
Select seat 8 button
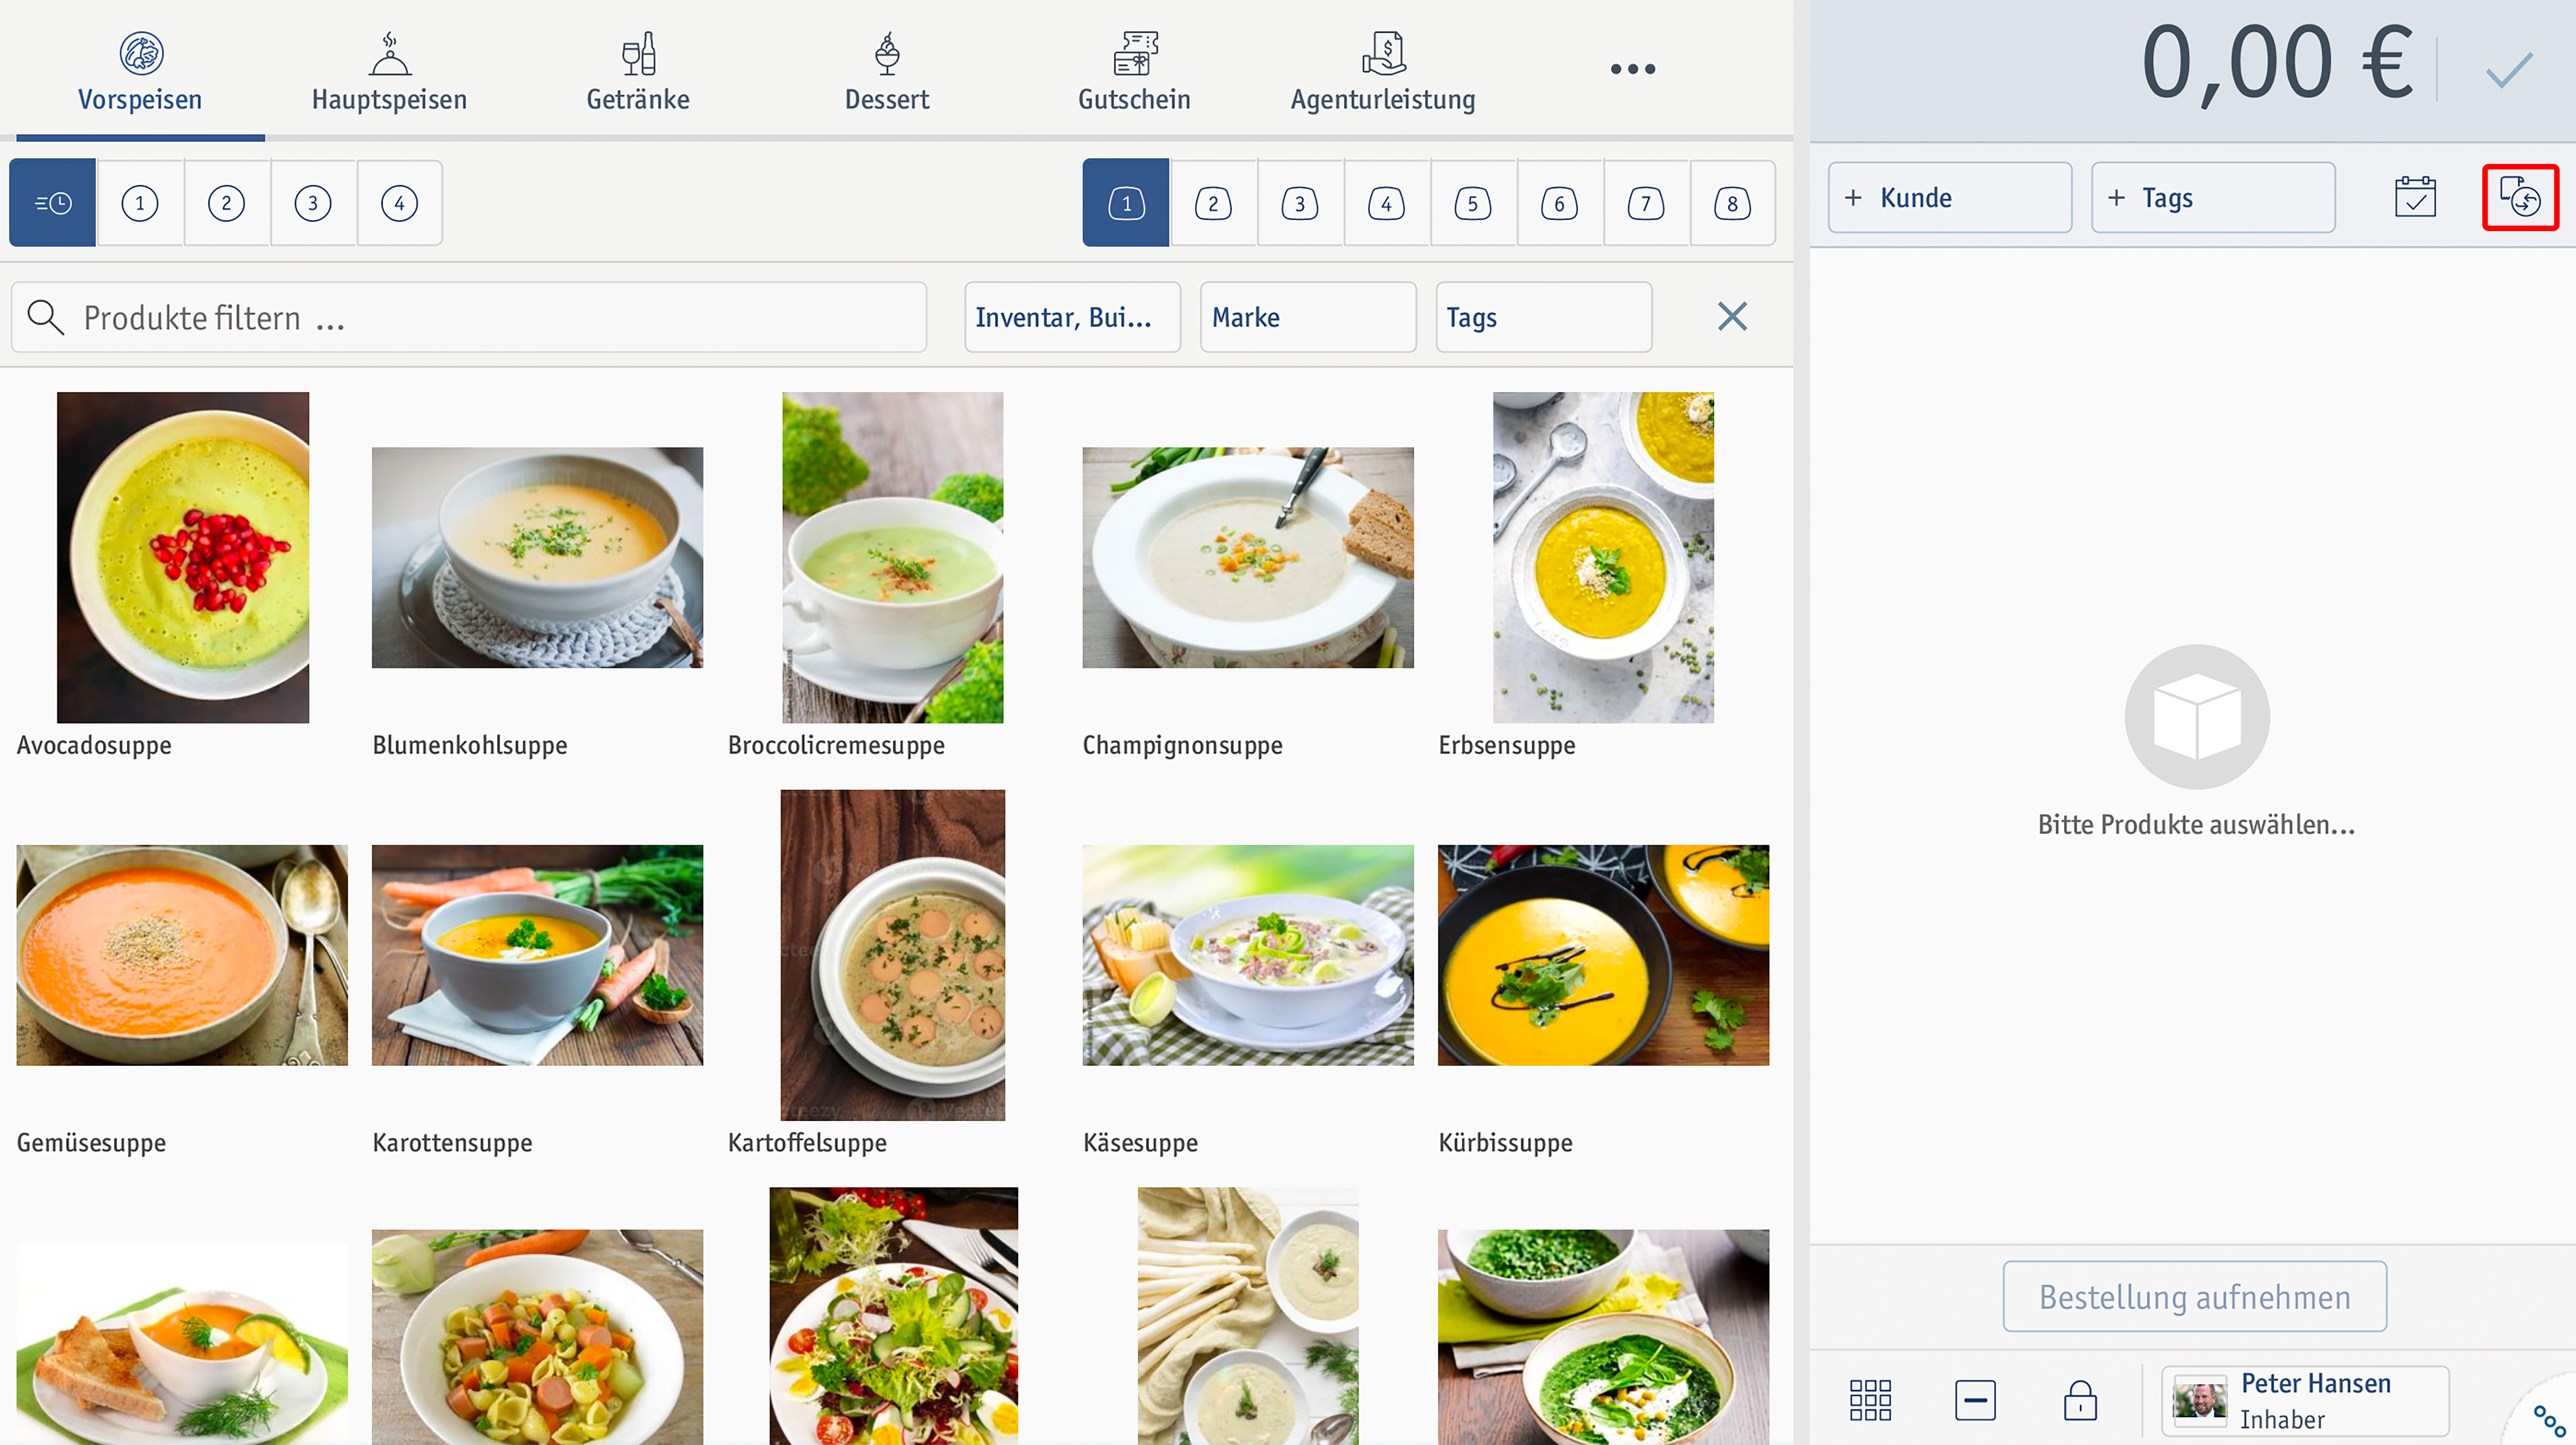click(x=1732, y=203)
